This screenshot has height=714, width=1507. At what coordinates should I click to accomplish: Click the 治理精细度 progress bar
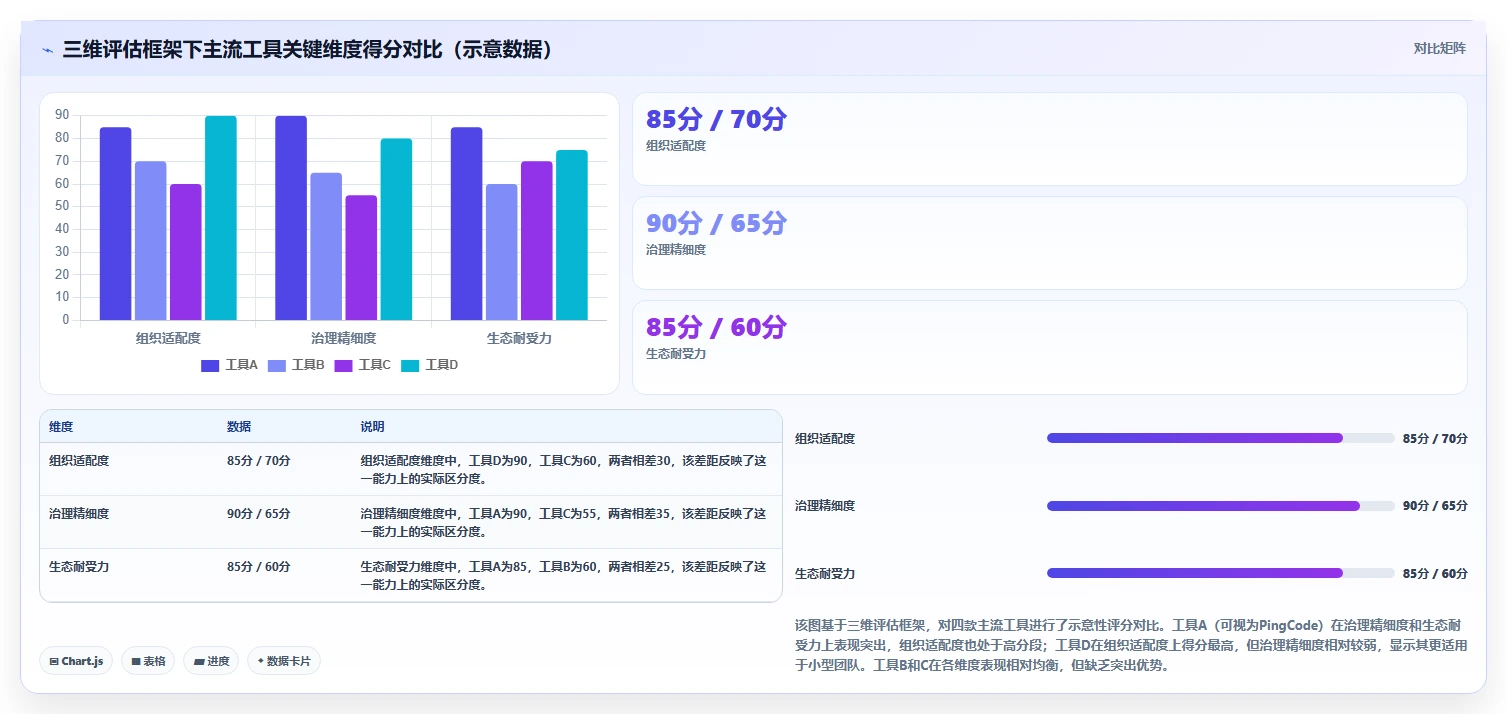pos(1220,506)
